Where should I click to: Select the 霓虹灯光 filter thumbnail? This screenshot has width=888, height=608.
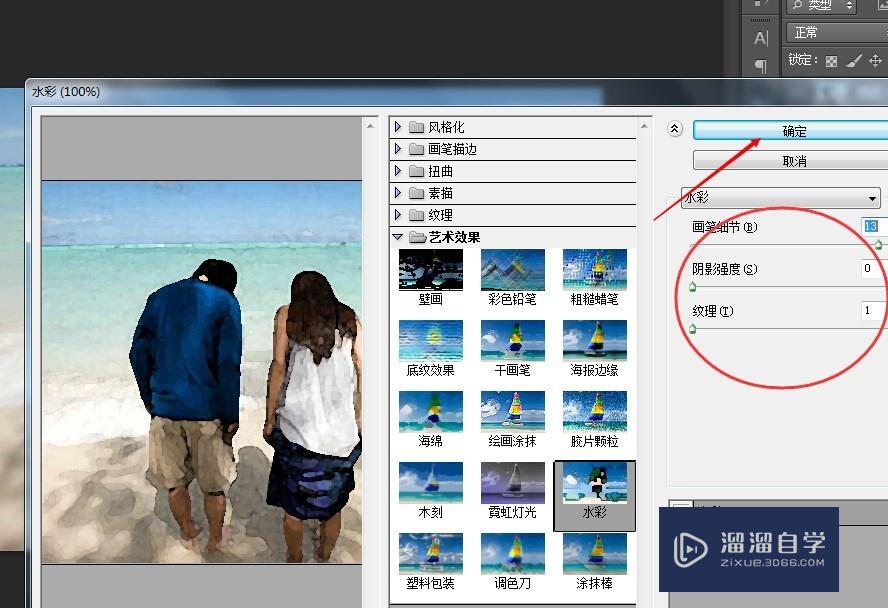coord(513,483)
